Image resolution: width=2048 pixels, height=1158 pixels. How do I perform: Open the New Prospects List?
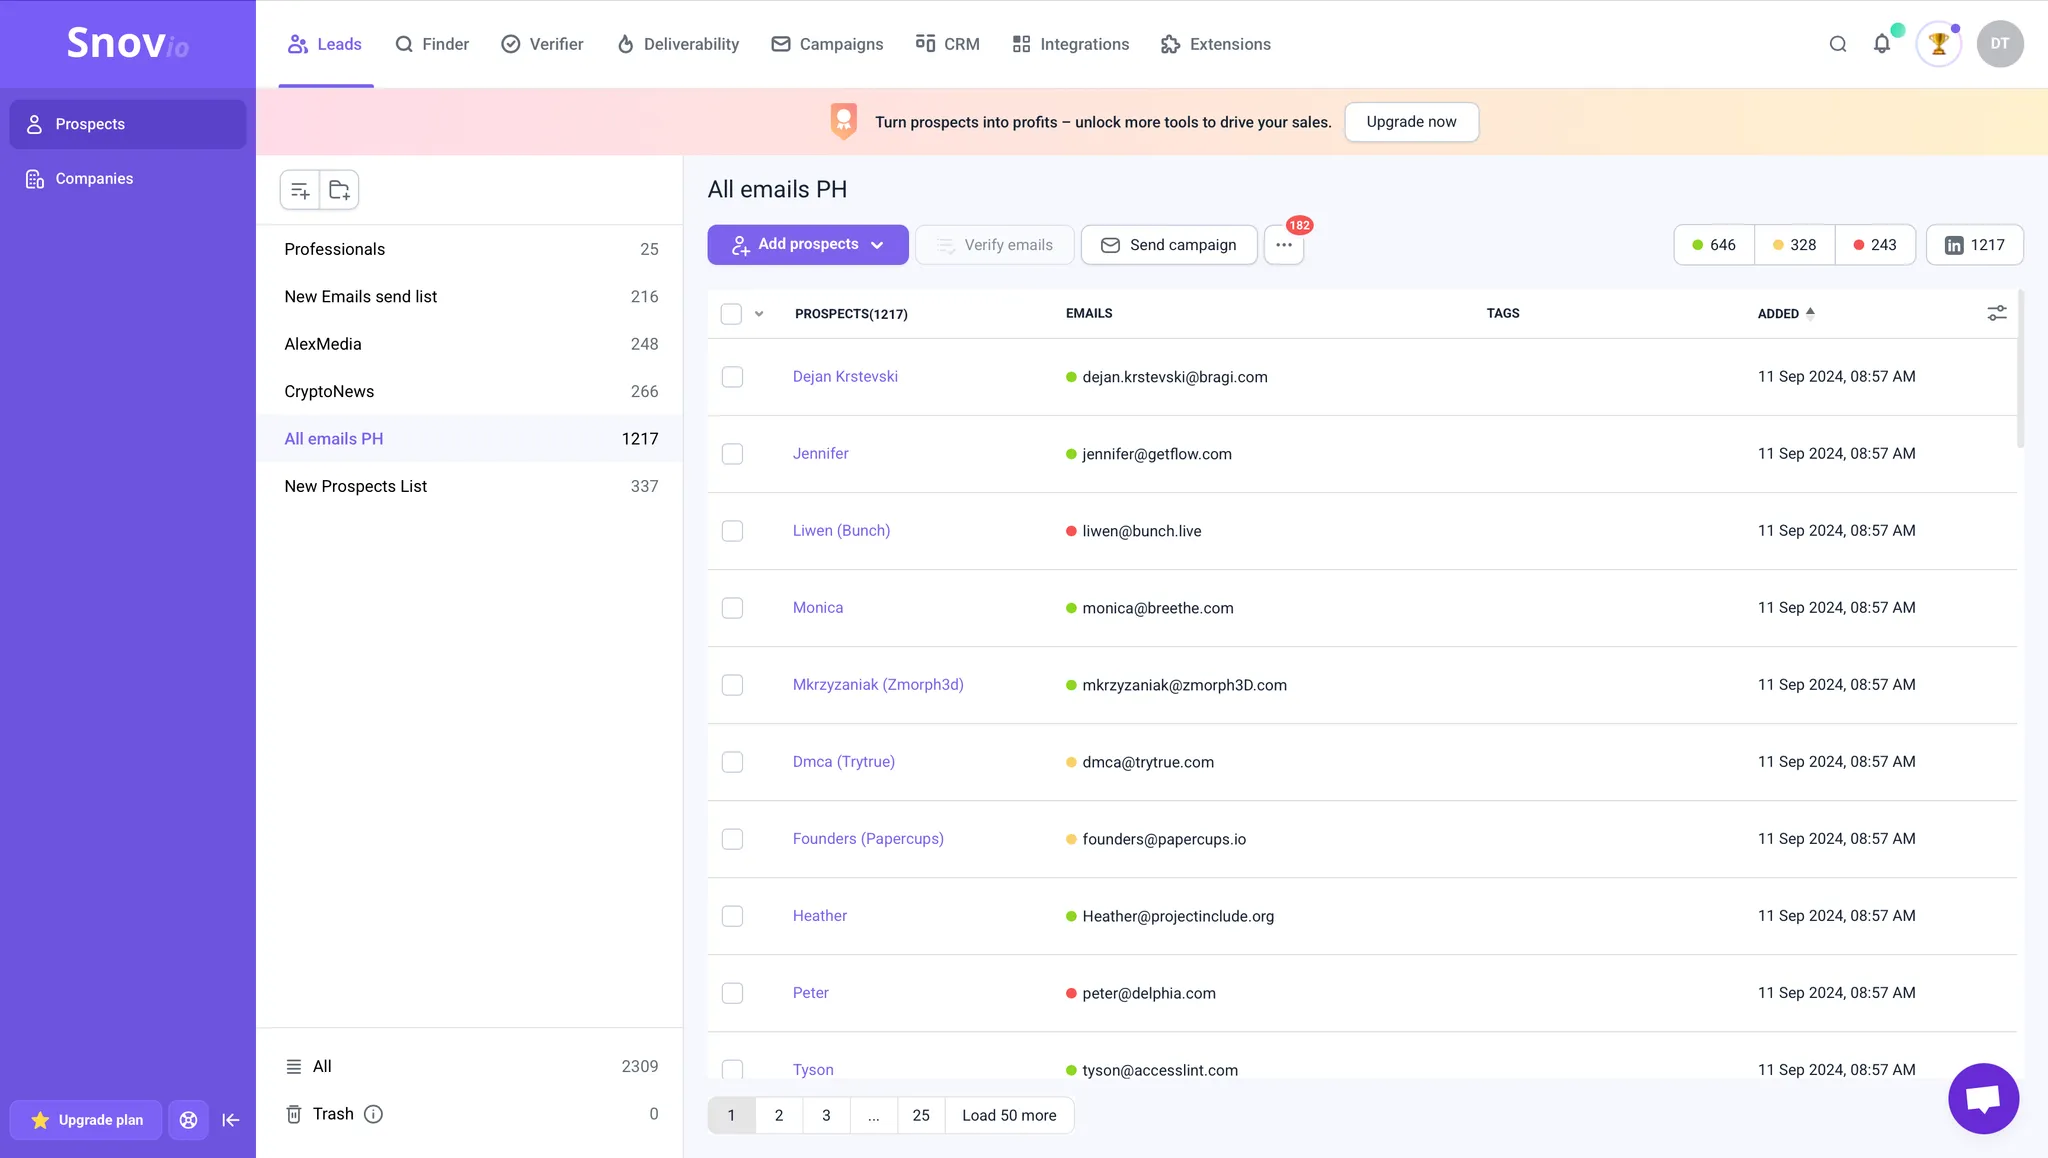pos(470,486)
